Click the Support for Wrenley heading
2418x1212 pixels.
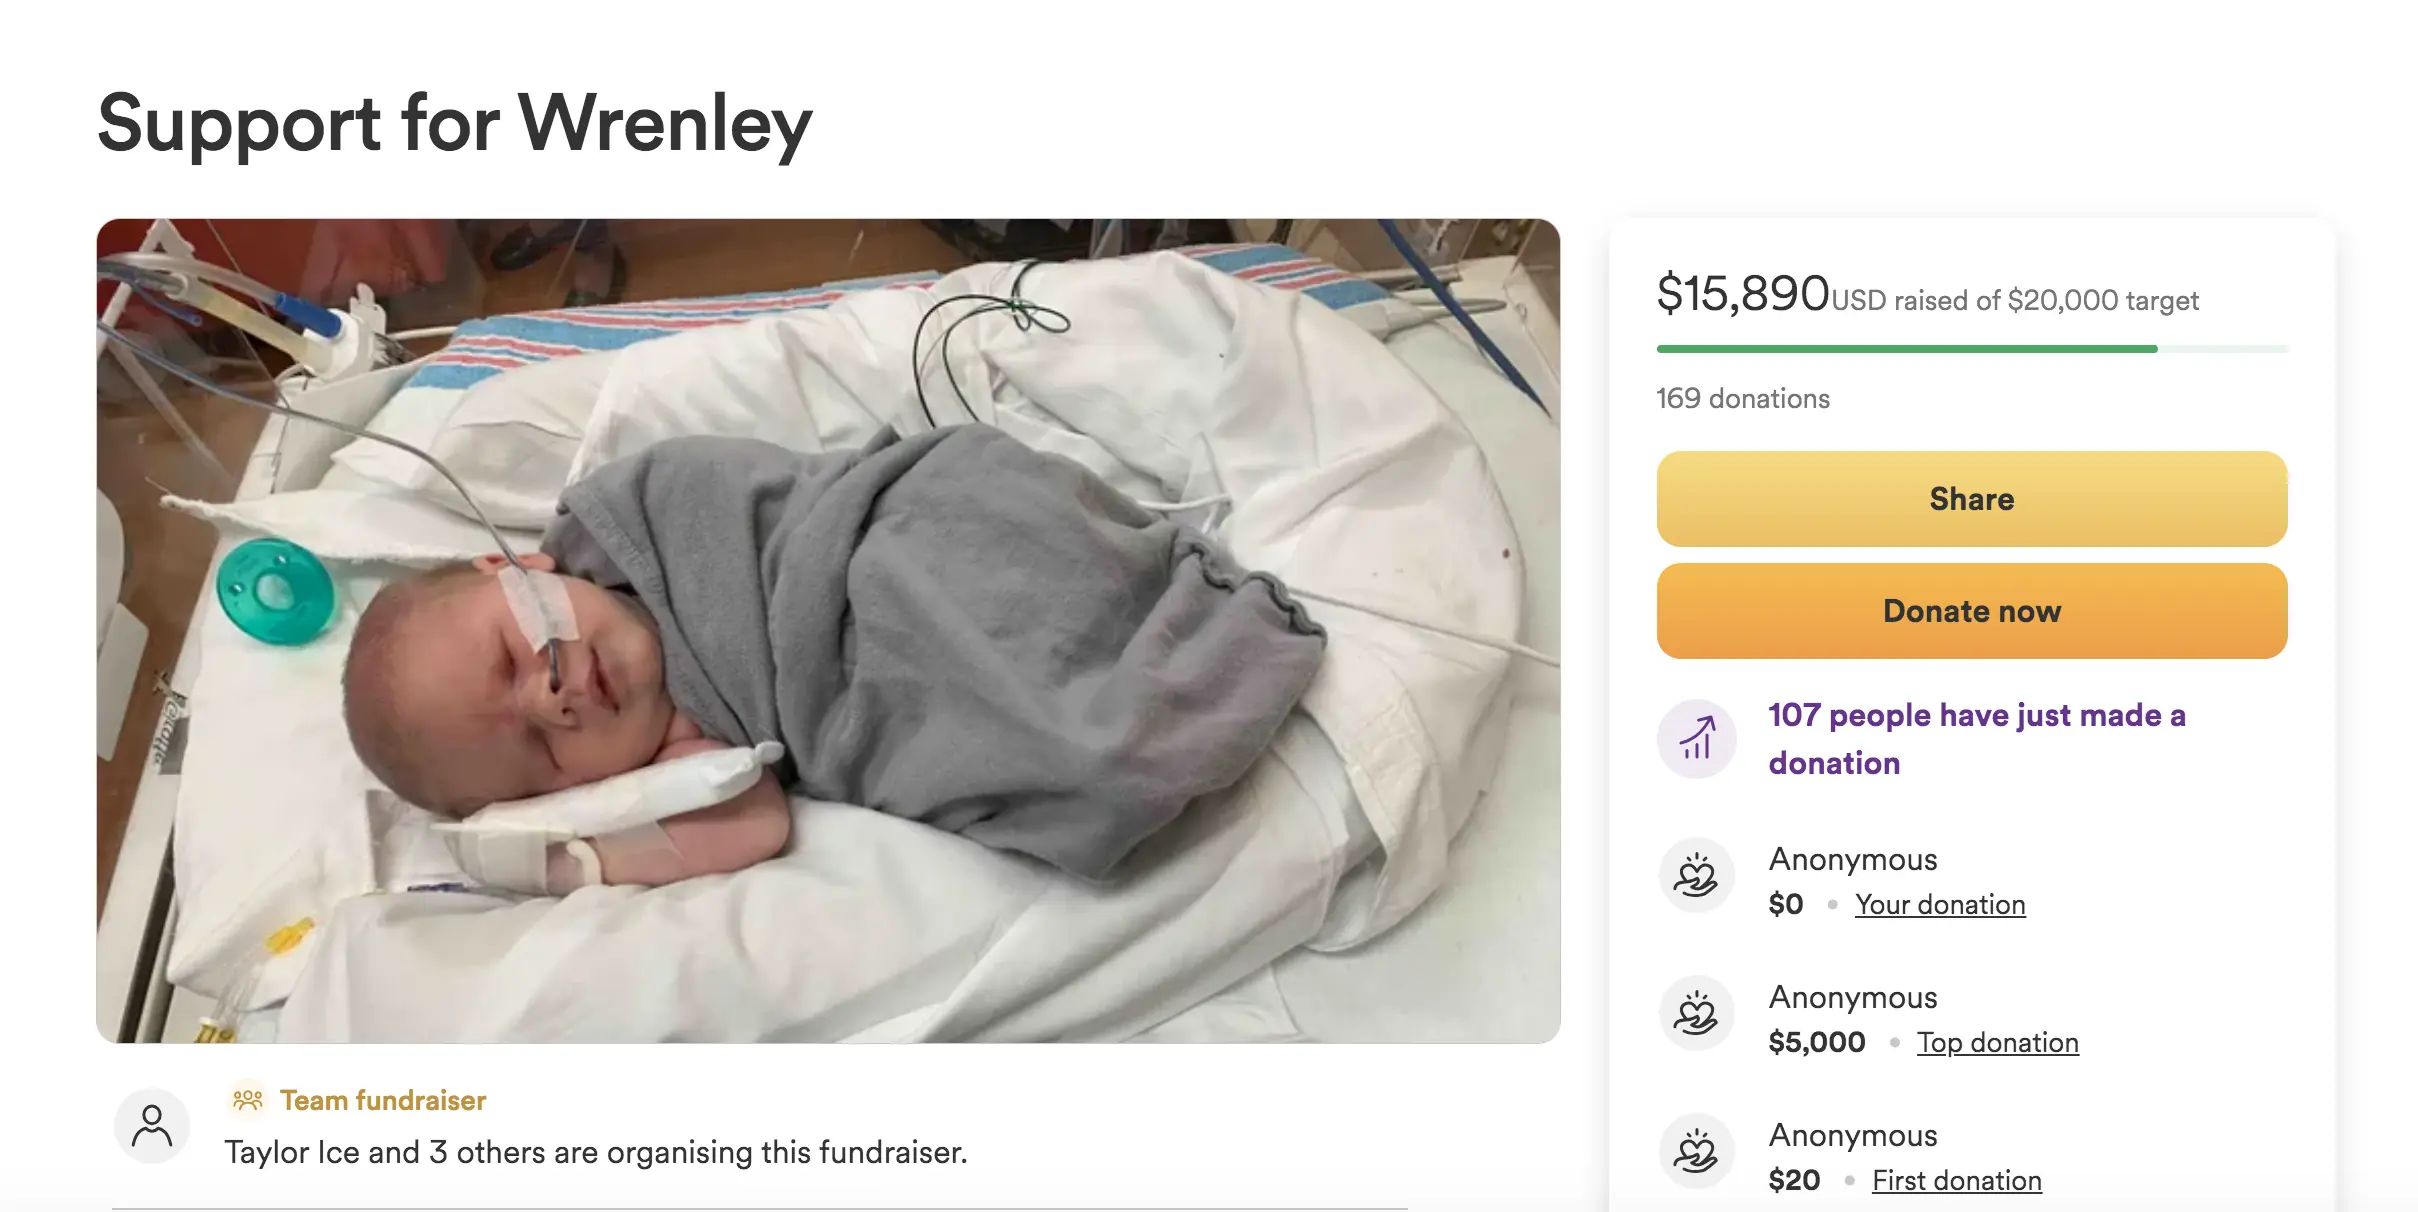[455, 124]
